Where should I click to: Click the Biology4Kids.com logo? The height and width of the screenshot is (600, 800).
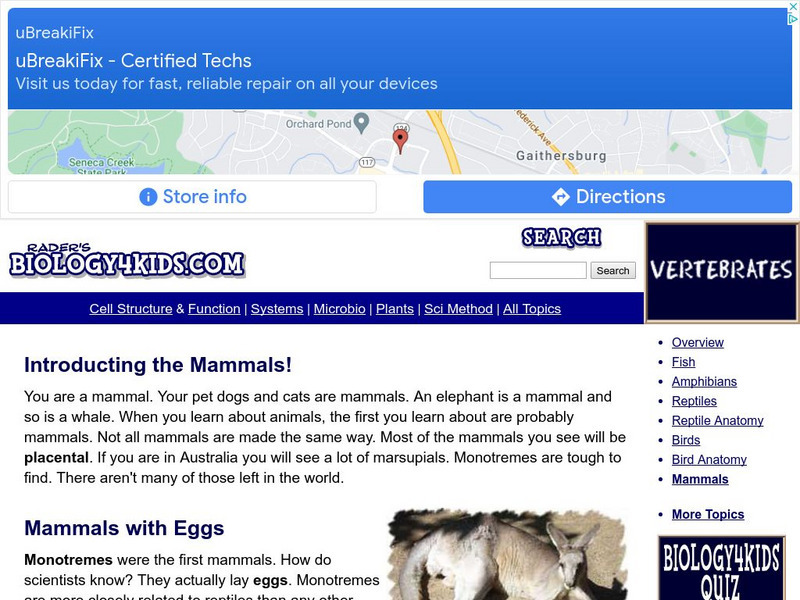point(126,261)
